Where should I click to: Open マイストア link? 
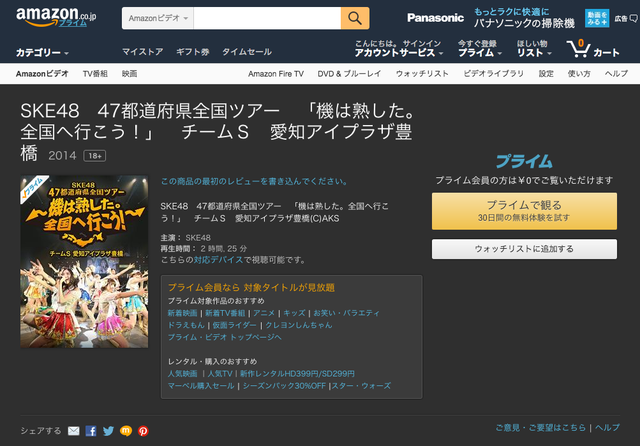[142, 52]
